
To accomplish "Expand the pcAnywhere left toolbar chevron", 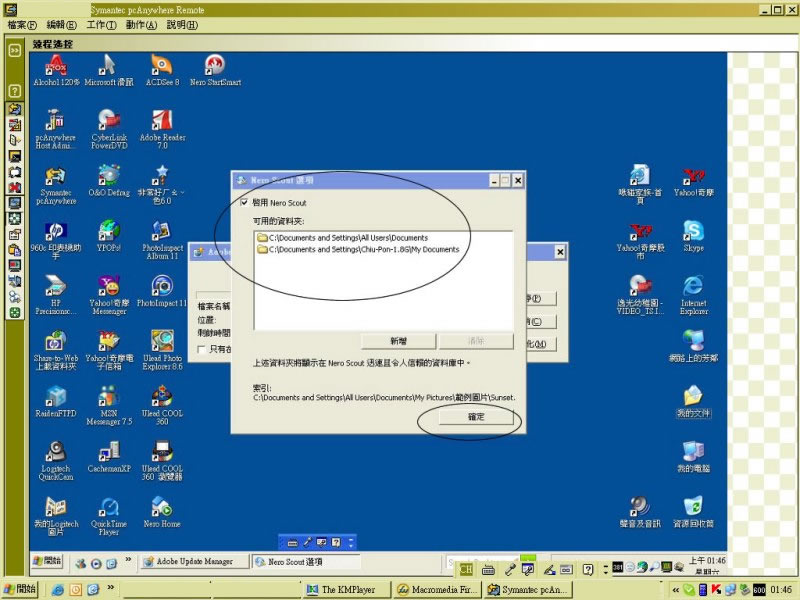I will click(15, 50).
